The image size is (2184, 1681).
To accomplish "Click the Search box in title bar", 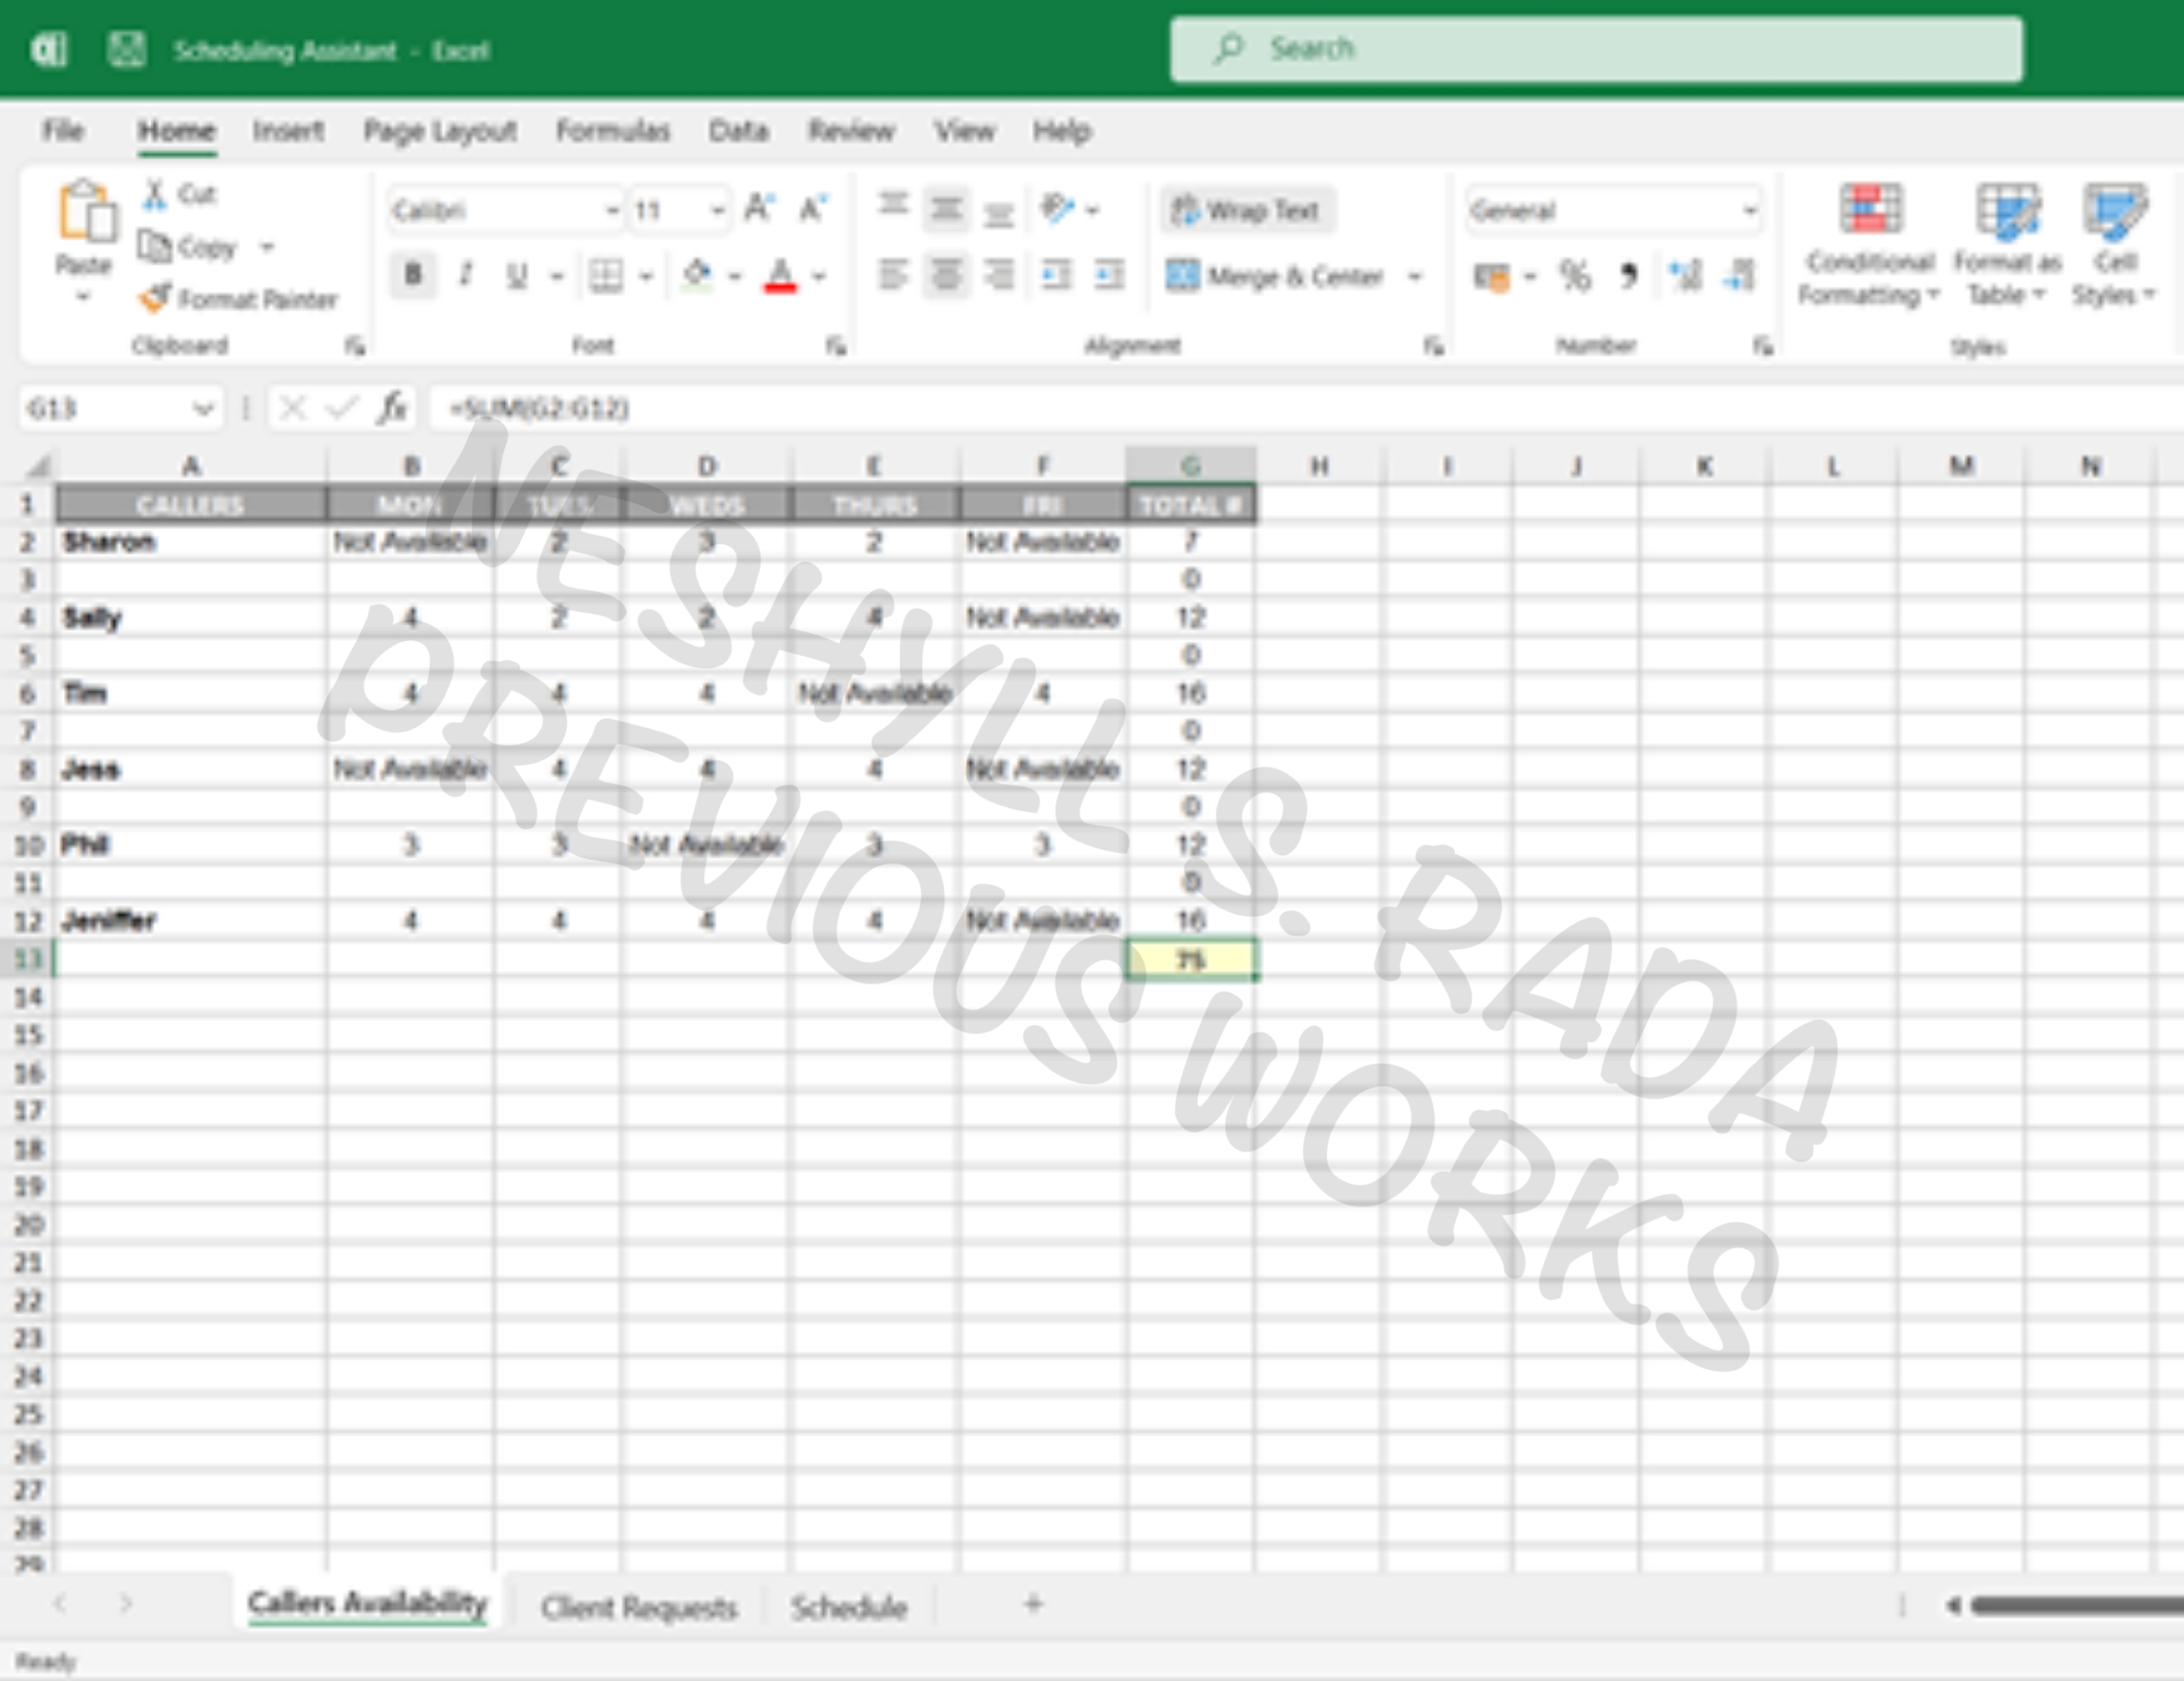I will [x=1596, y=48].
